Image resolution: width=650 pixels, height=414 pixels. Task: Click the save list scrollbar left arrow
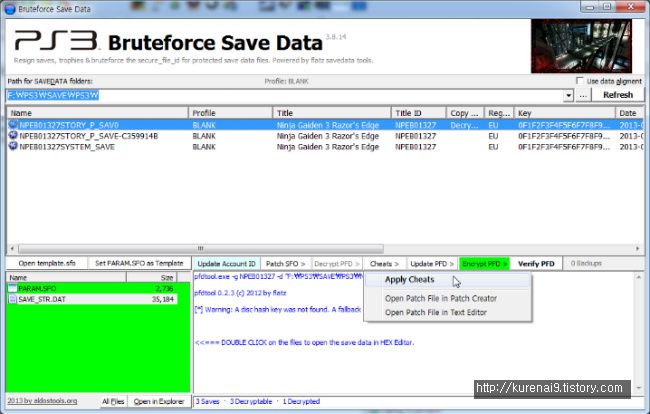point(12,249)
